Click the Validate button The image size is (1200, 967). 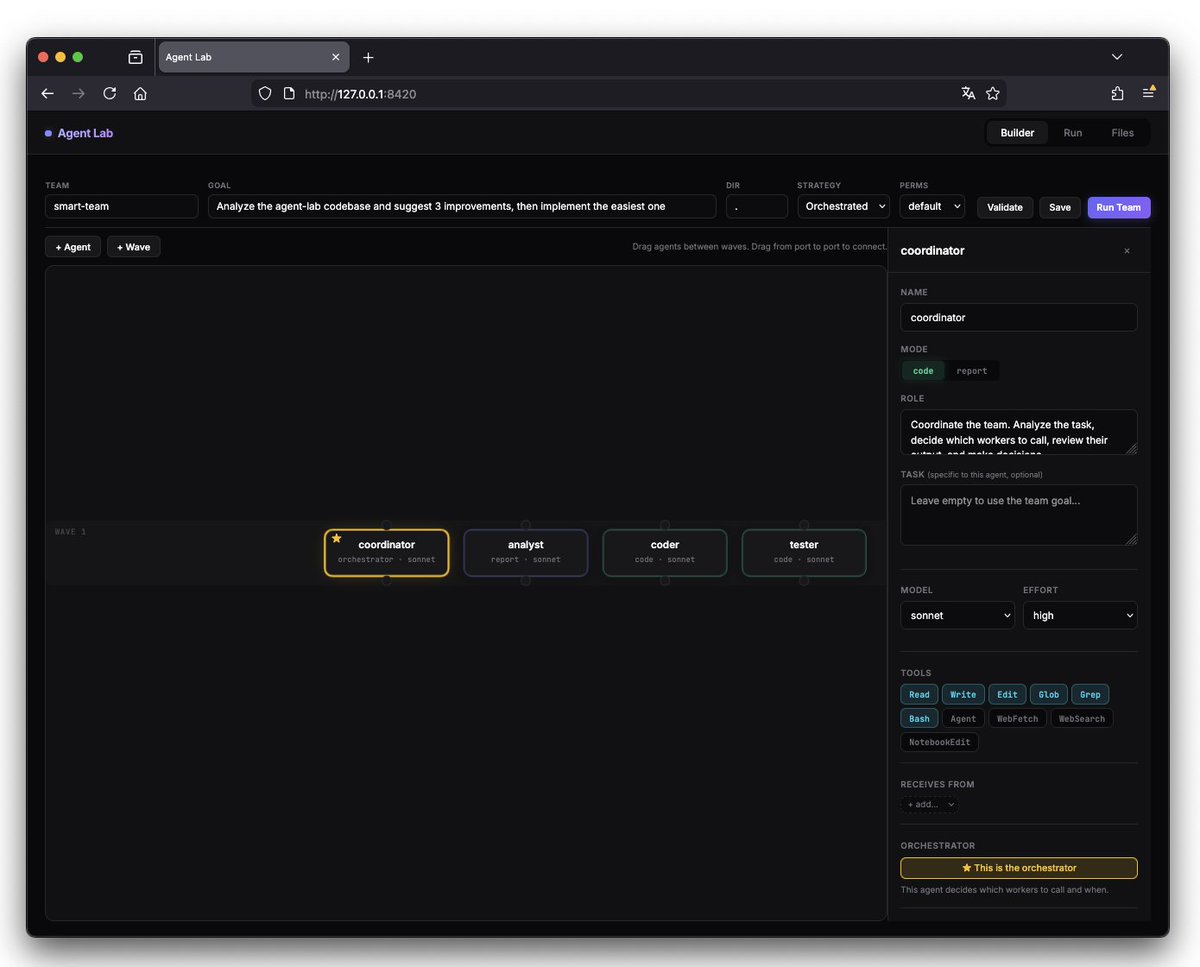coord(1005,207)
